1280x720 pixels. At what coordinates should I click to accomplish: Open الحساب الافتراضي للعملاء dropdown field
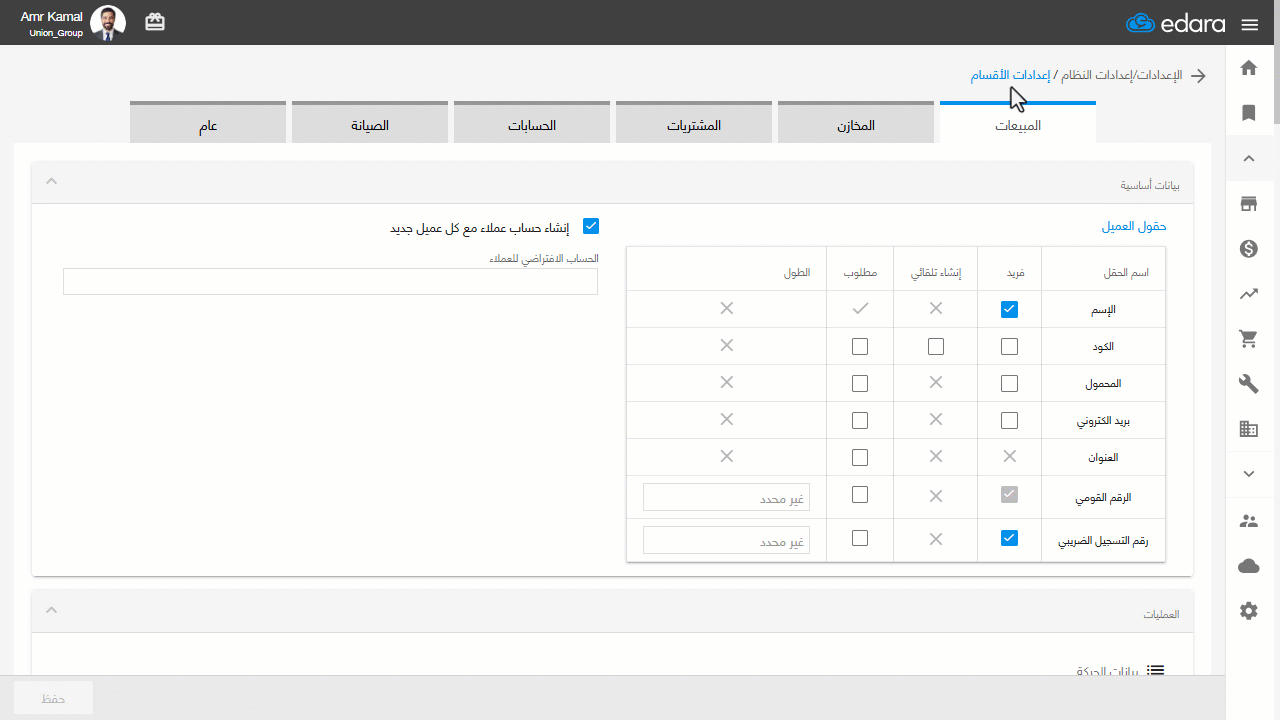330,281
